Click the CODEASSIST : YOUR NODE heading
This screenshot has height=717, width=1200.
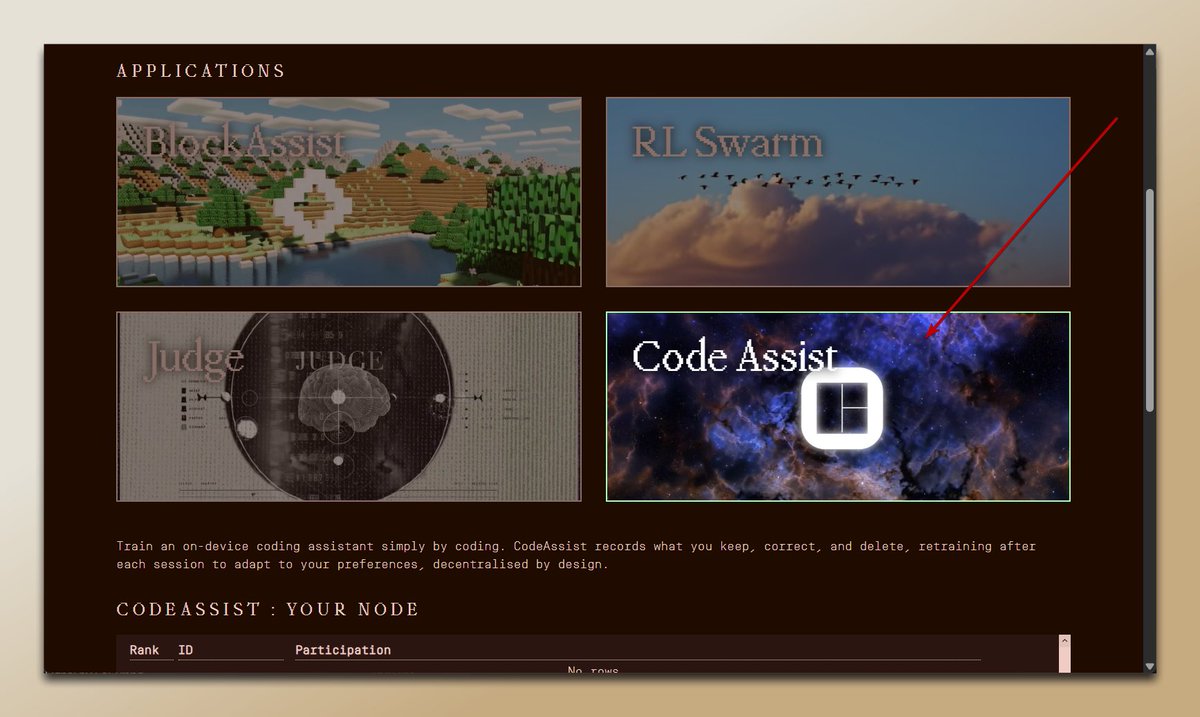point(267,609)
